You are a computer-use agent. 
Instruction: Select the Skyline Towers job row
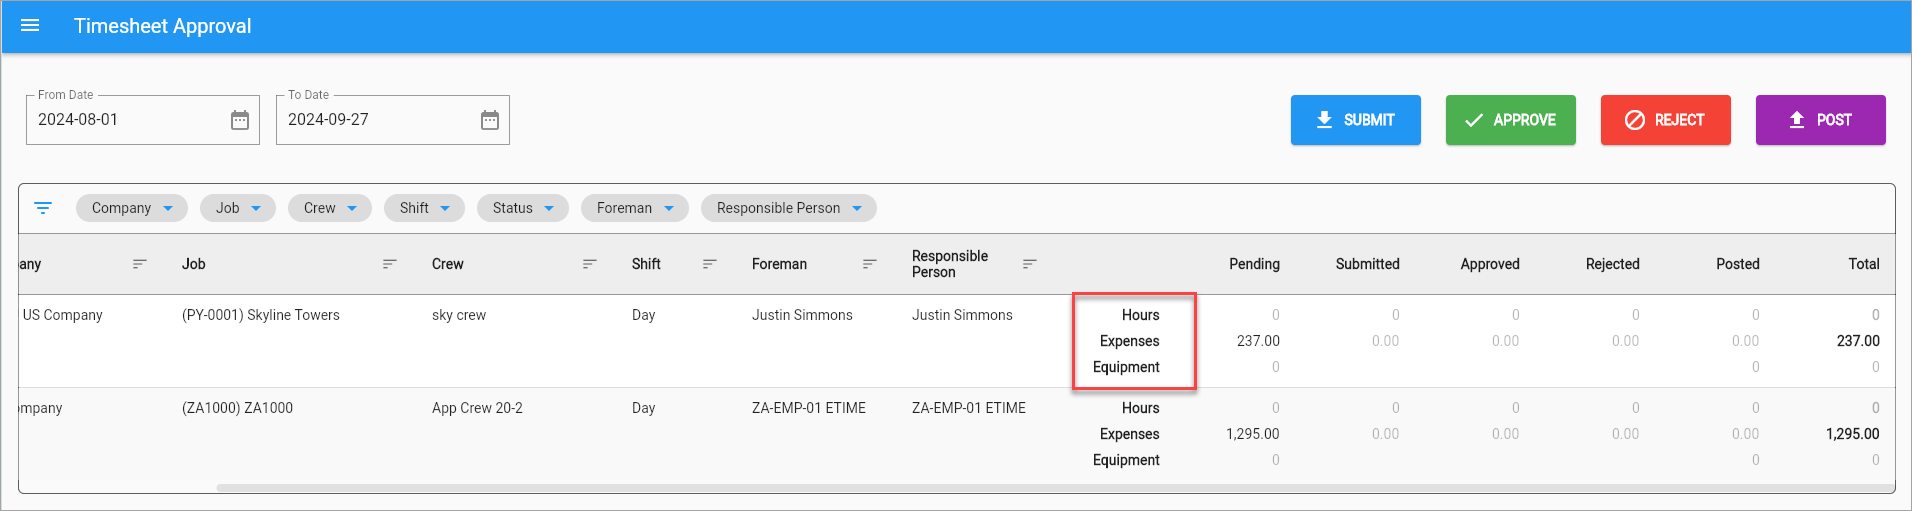(957, 341)
